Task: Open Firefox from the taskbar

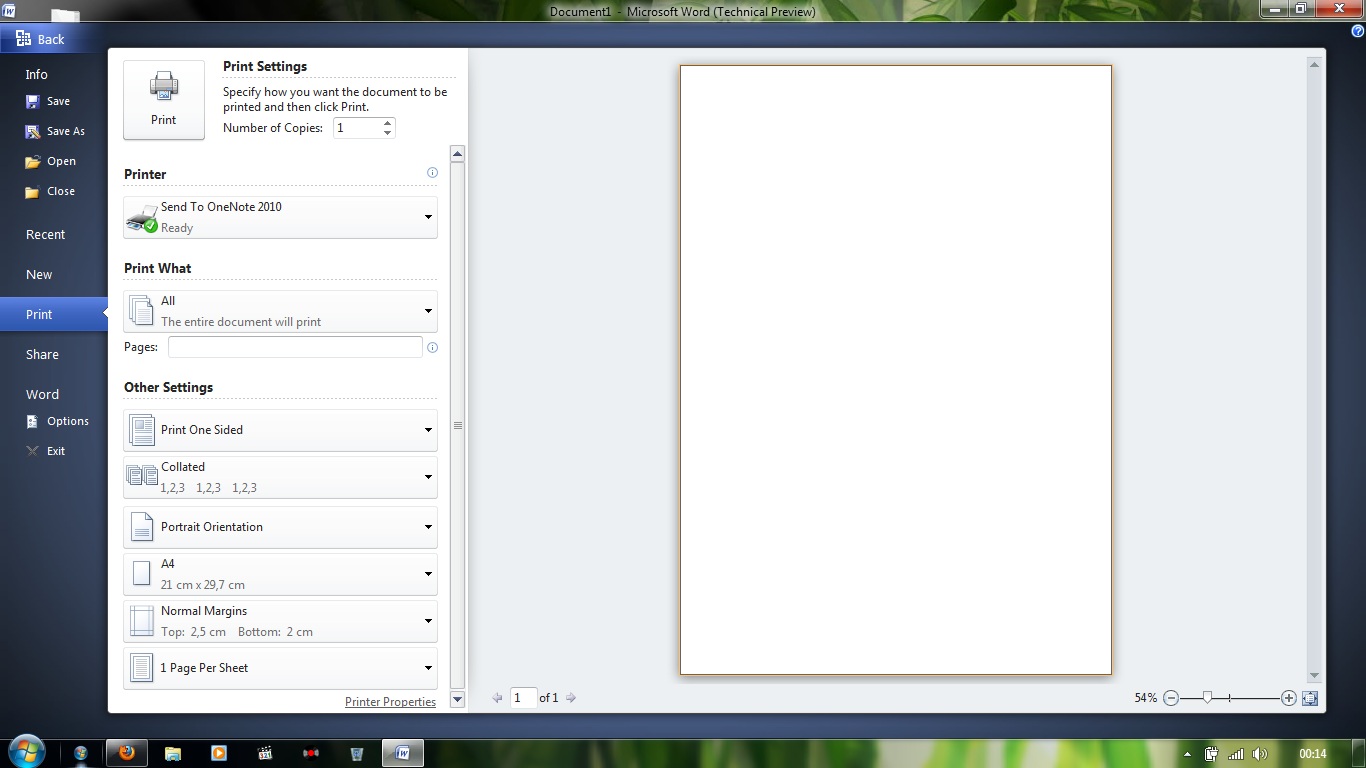Action: click(127, 753)
